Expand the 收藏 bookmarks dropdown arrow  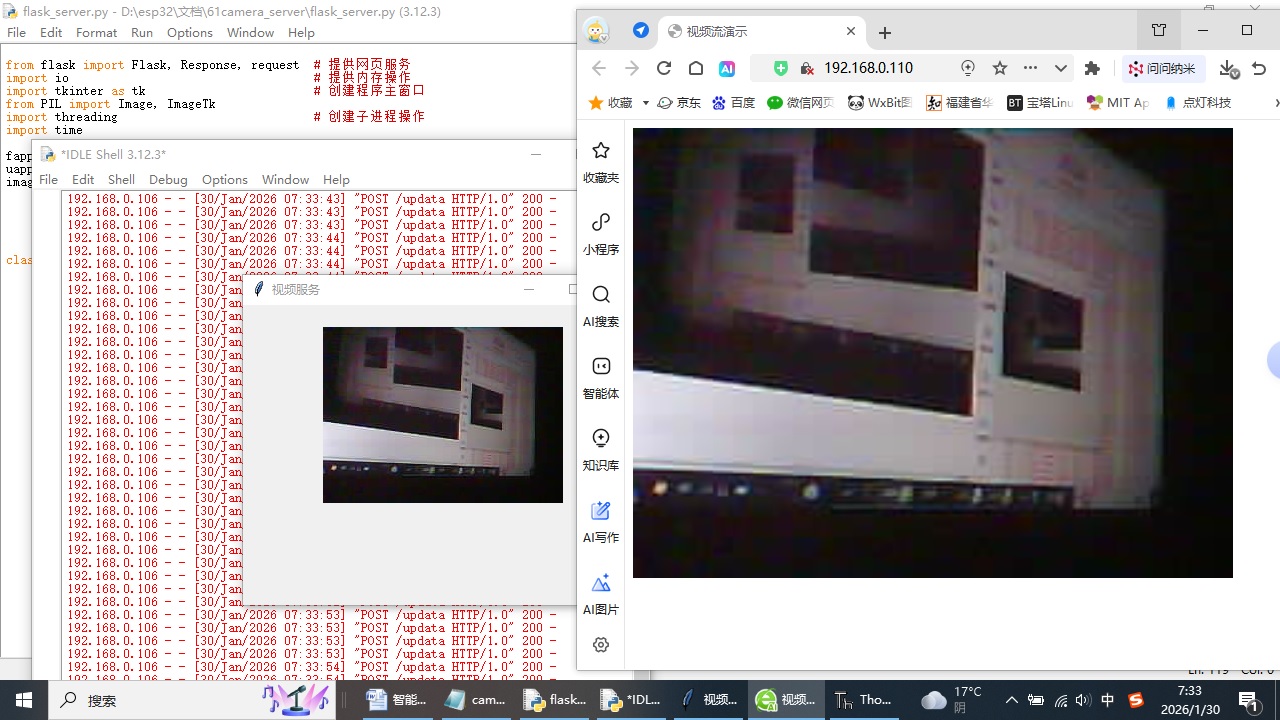click(x=646, y=103)
